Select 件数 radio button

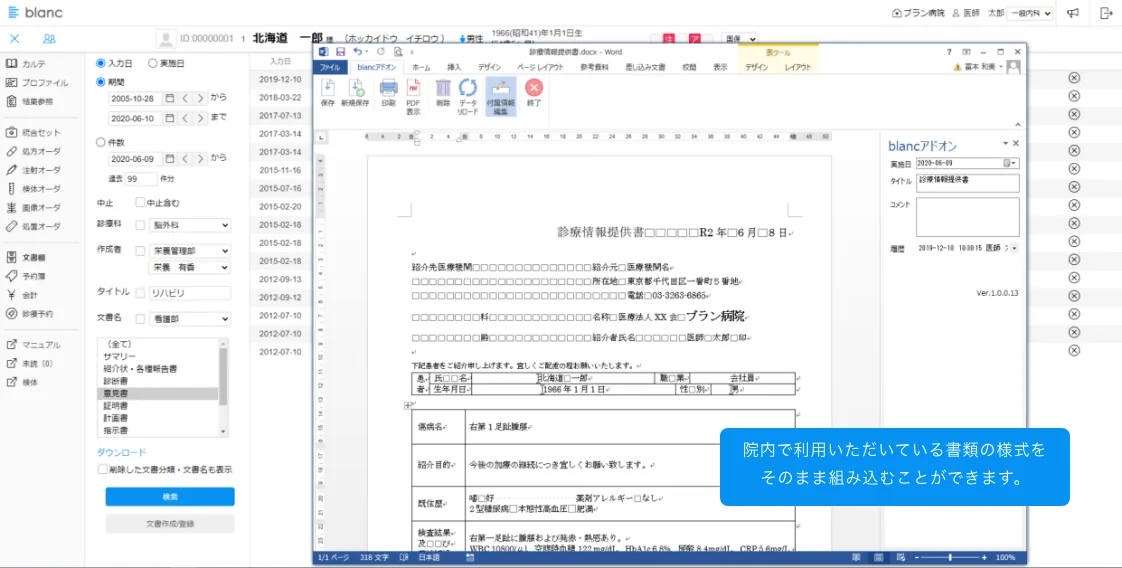tap(101, 142)
